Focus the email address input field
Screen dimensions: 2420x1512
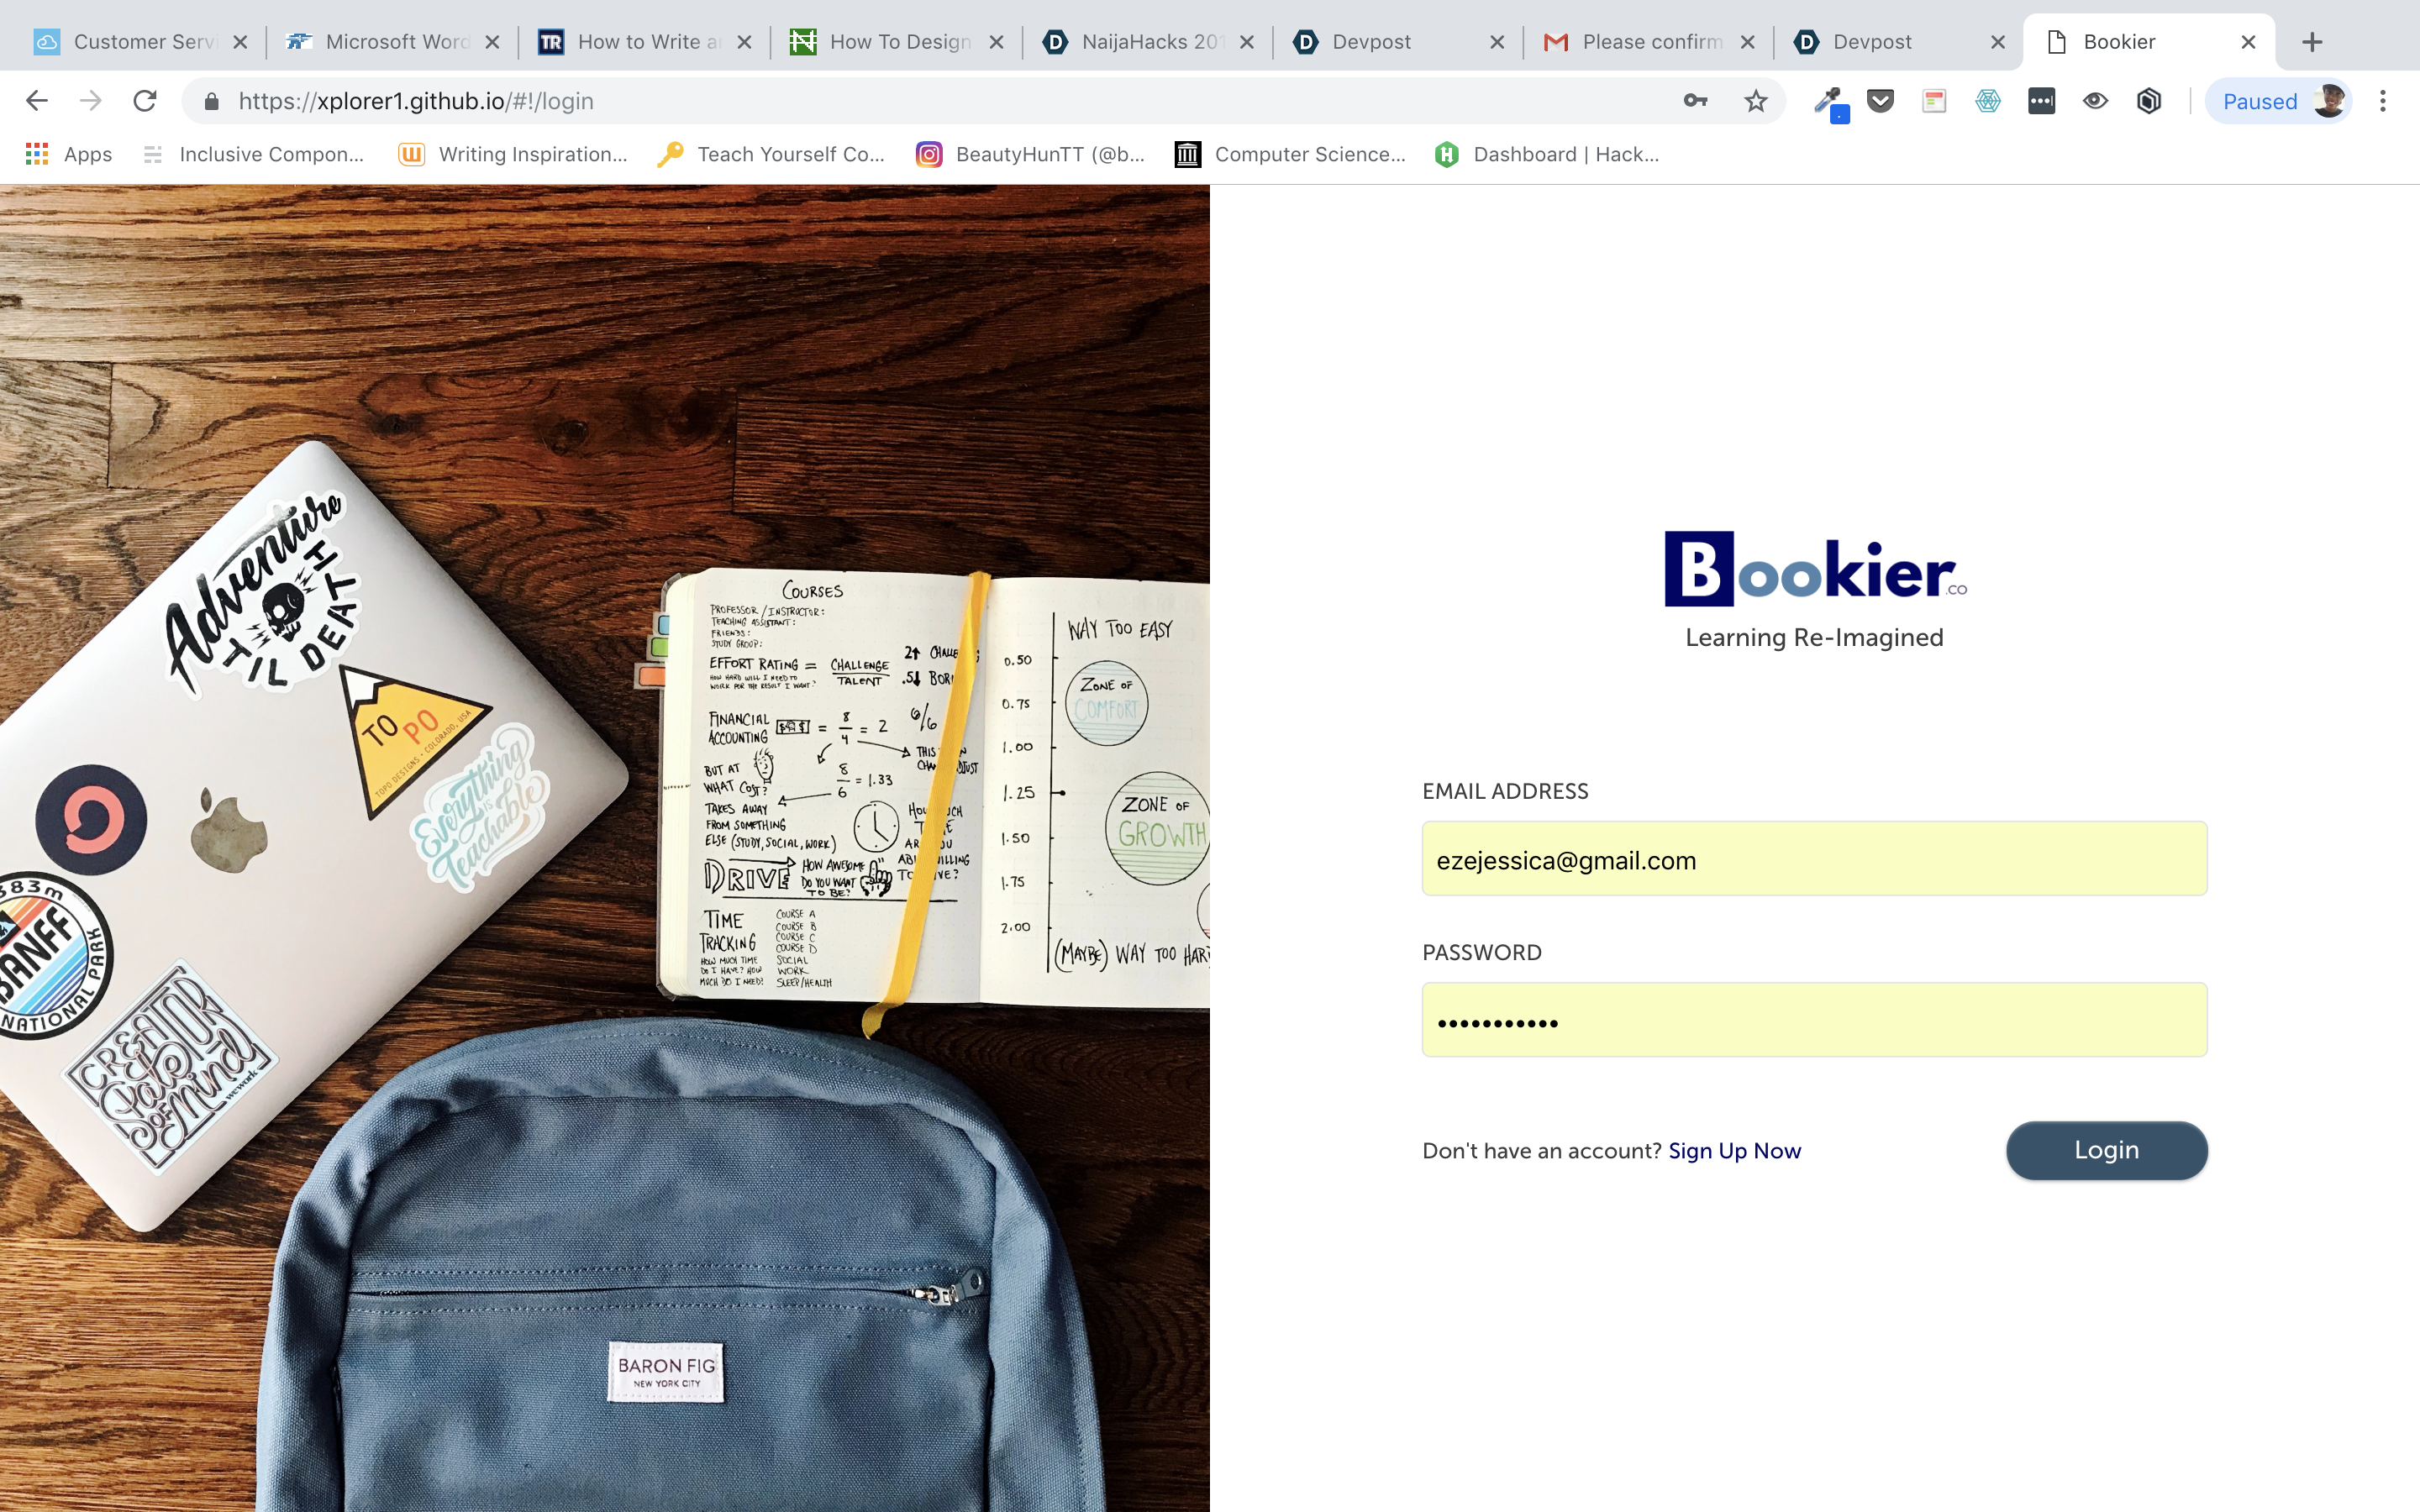tap(1814, 859)
